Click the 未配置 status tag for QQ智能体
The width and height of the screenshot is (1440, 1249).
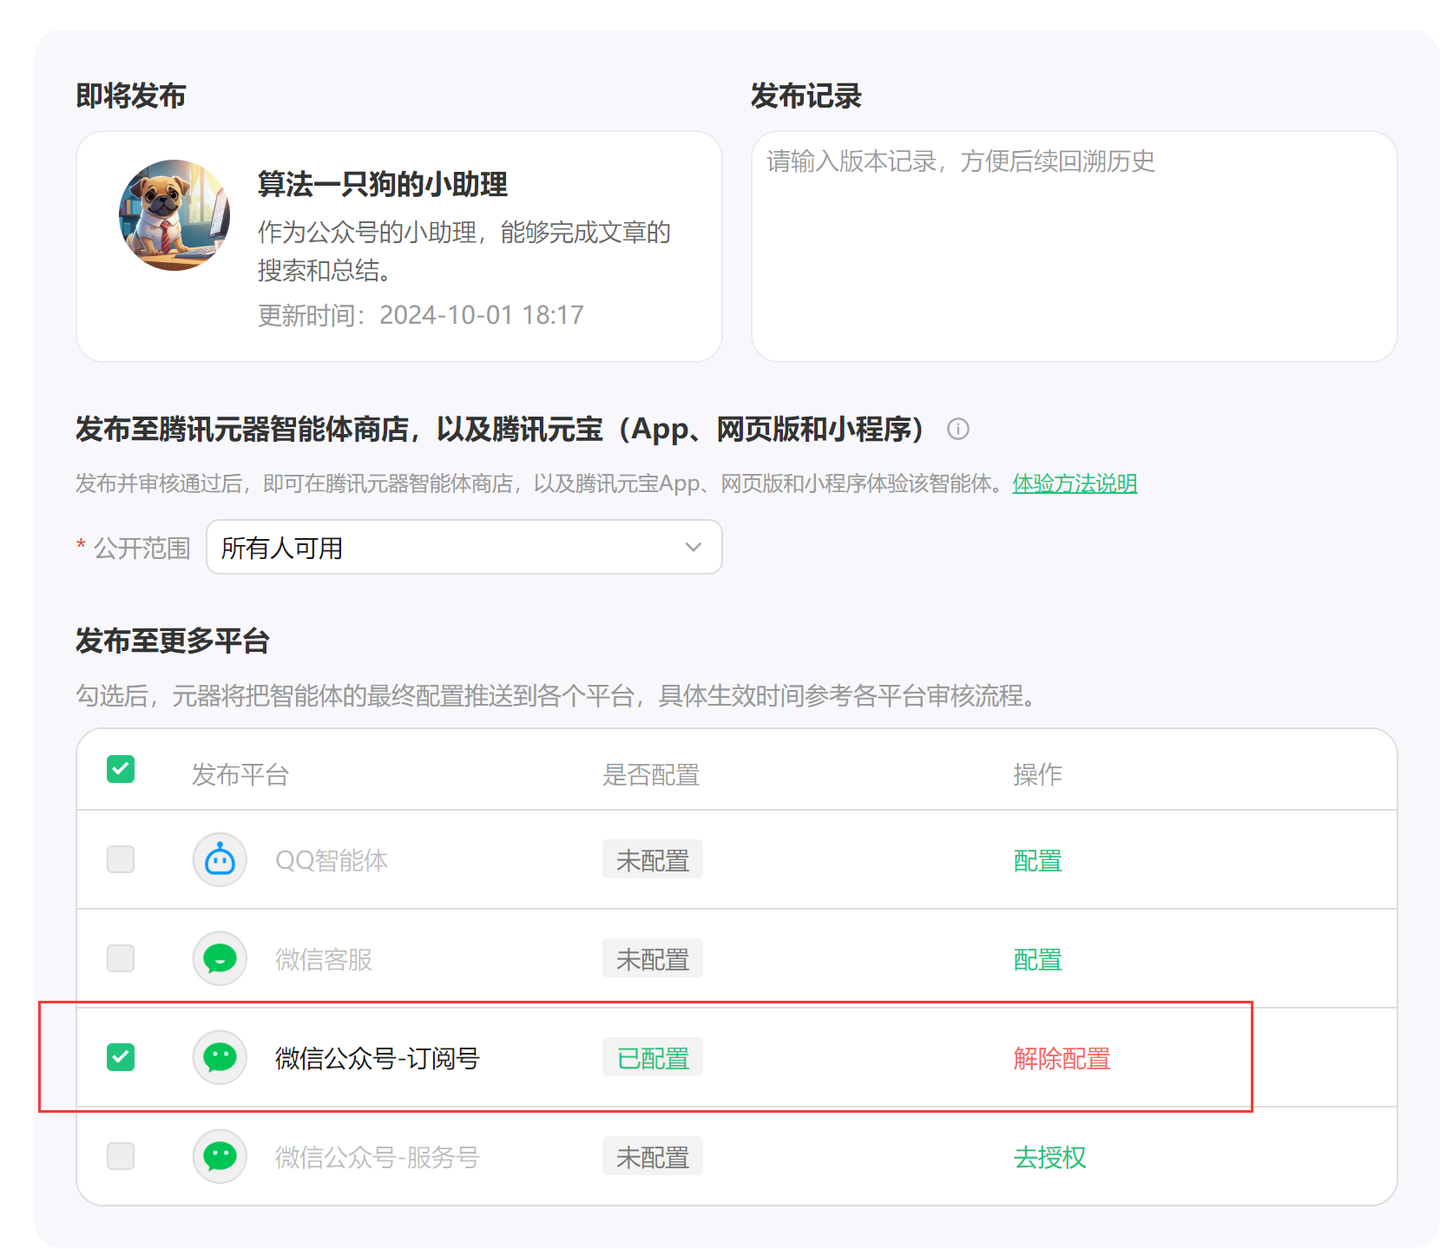pyautogui.click(x=652, y=859)
